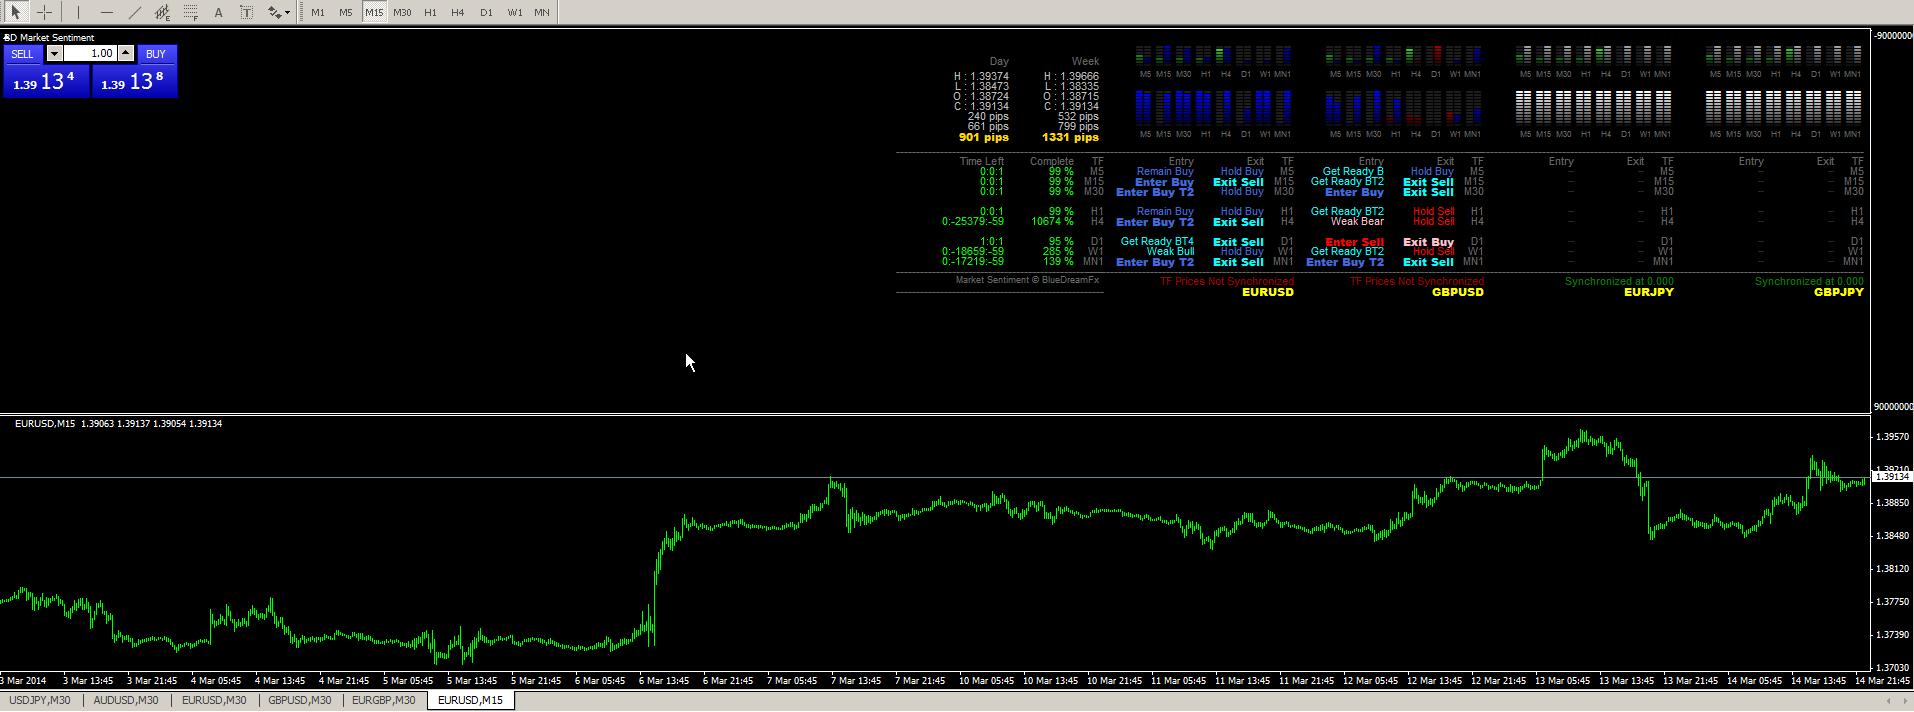Select the Fibonacci retracement tool
This screenshot has width=1914, height=712.
190,12
